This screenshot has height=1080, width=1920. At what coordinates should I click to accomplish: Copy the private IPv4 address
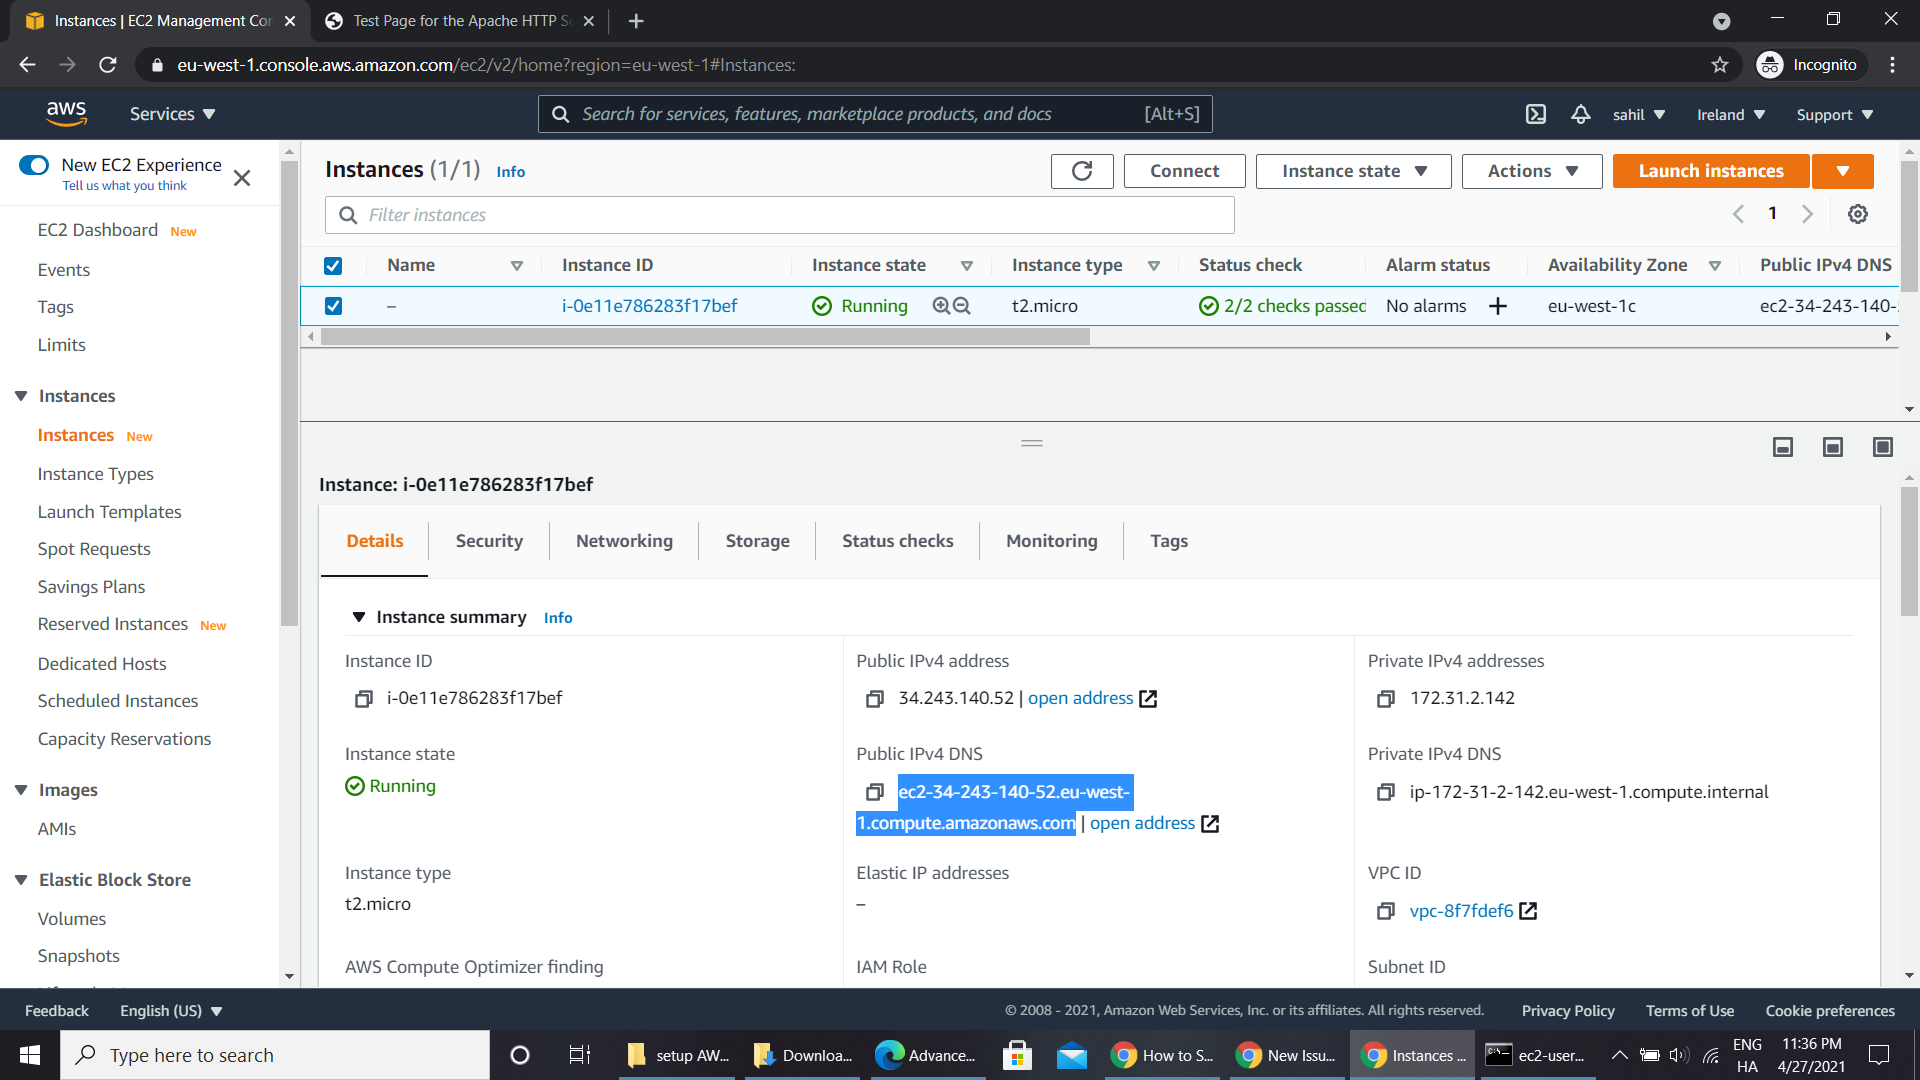coord(1385,699)
